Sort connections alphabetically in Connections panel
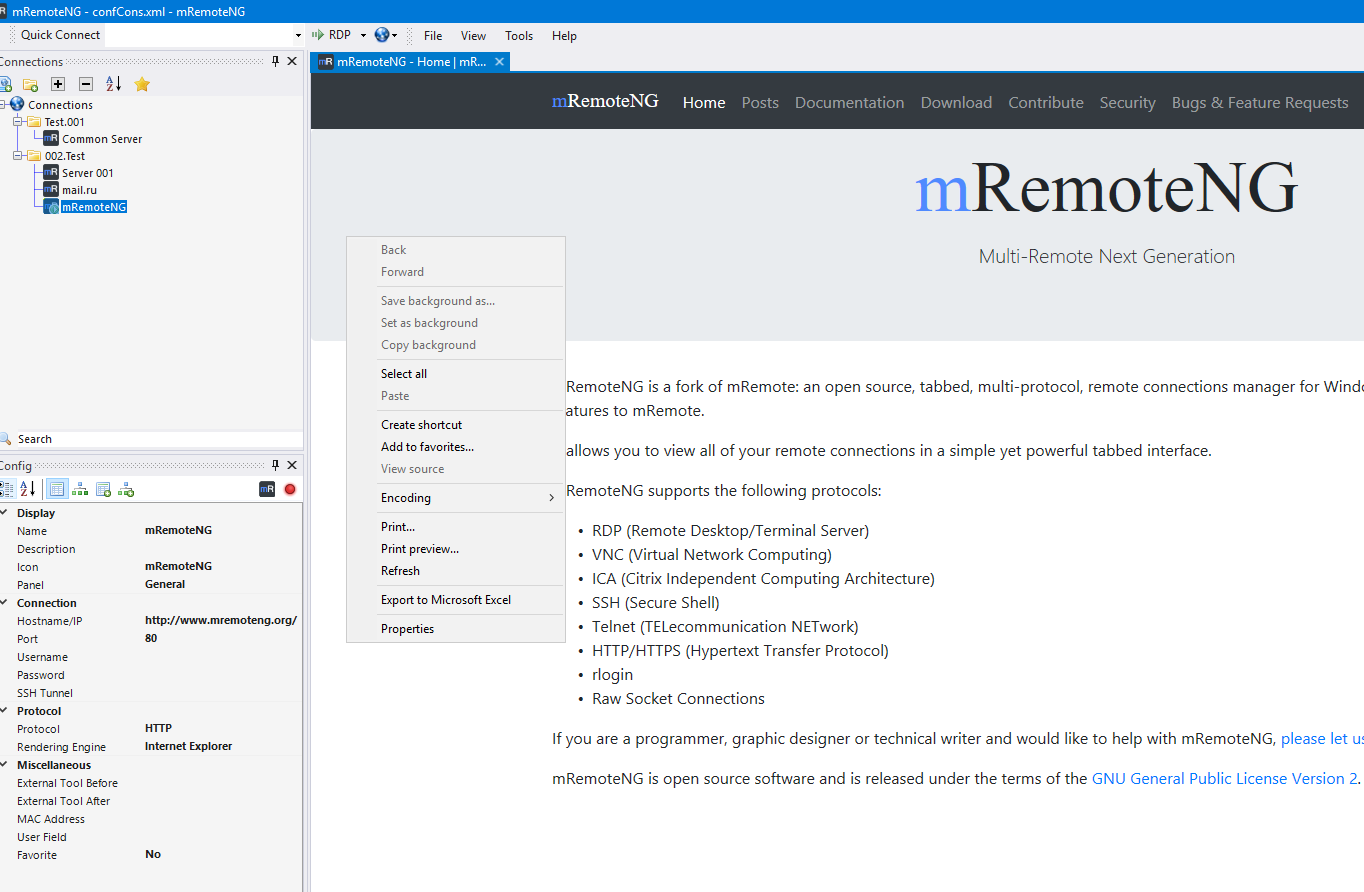The image size is (1364, 892). 114,84
